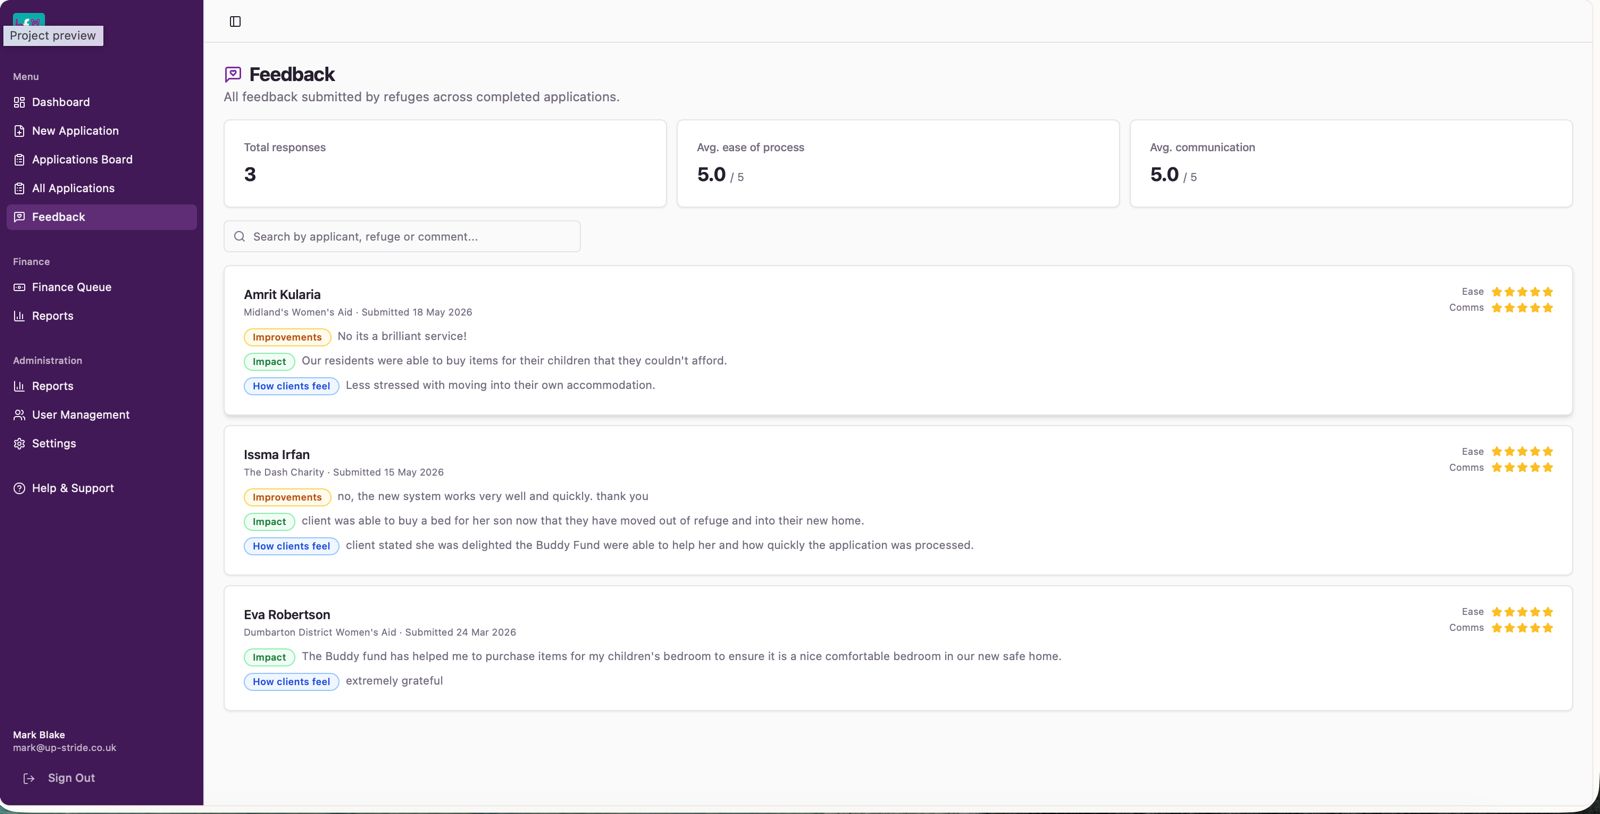Click the Avg. ease of process card
The height and width of the screenshot is (814, 1600).
(x=898, y=164)
